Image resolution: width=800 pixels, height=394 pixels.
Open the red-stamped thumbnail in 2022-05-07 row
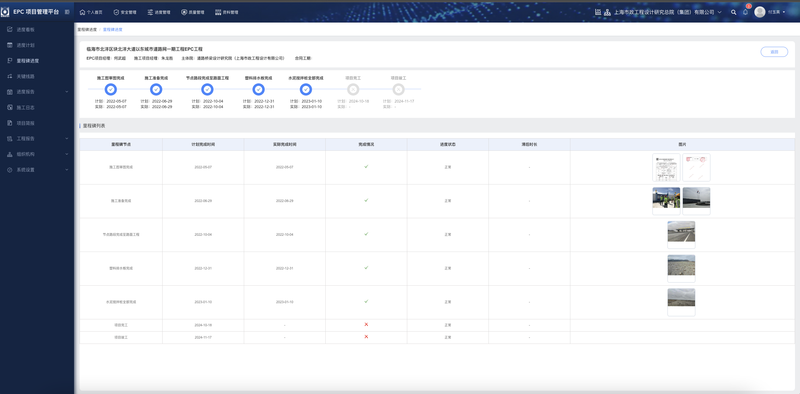(696, 167)
